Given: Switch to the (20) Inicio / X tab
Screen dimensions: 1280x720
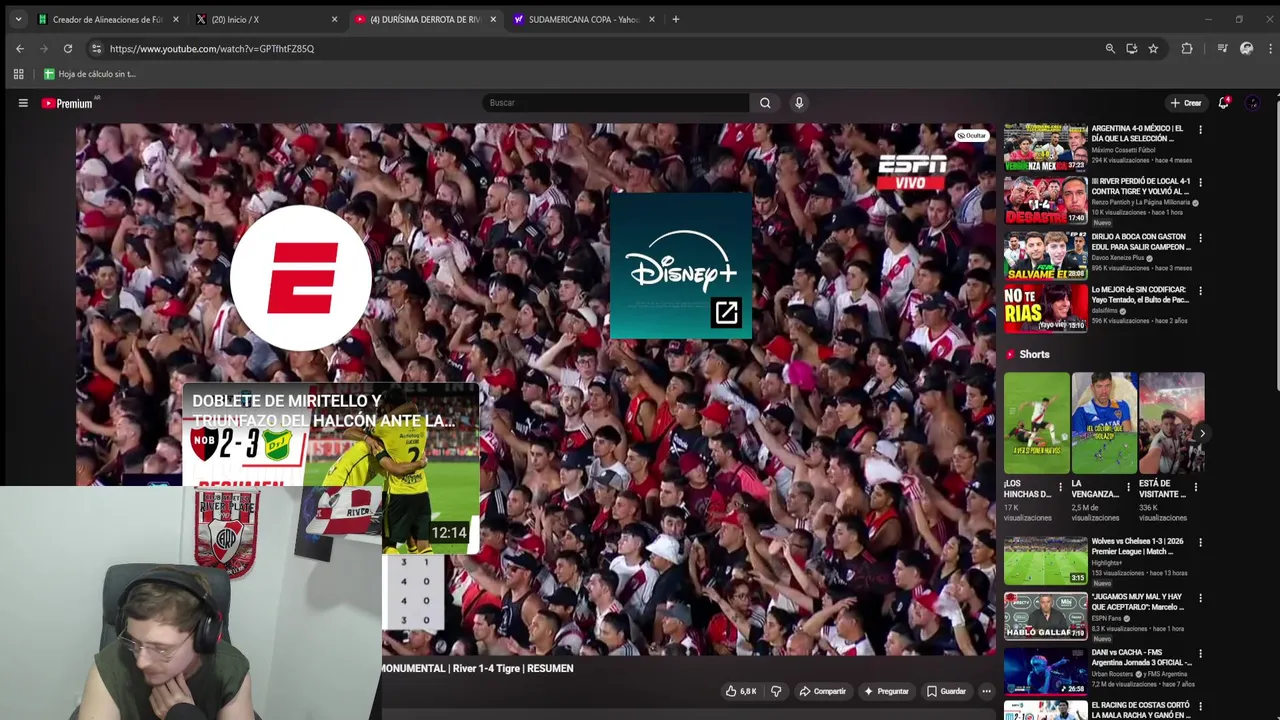Looking at the screenshot, I should point(266,19).
